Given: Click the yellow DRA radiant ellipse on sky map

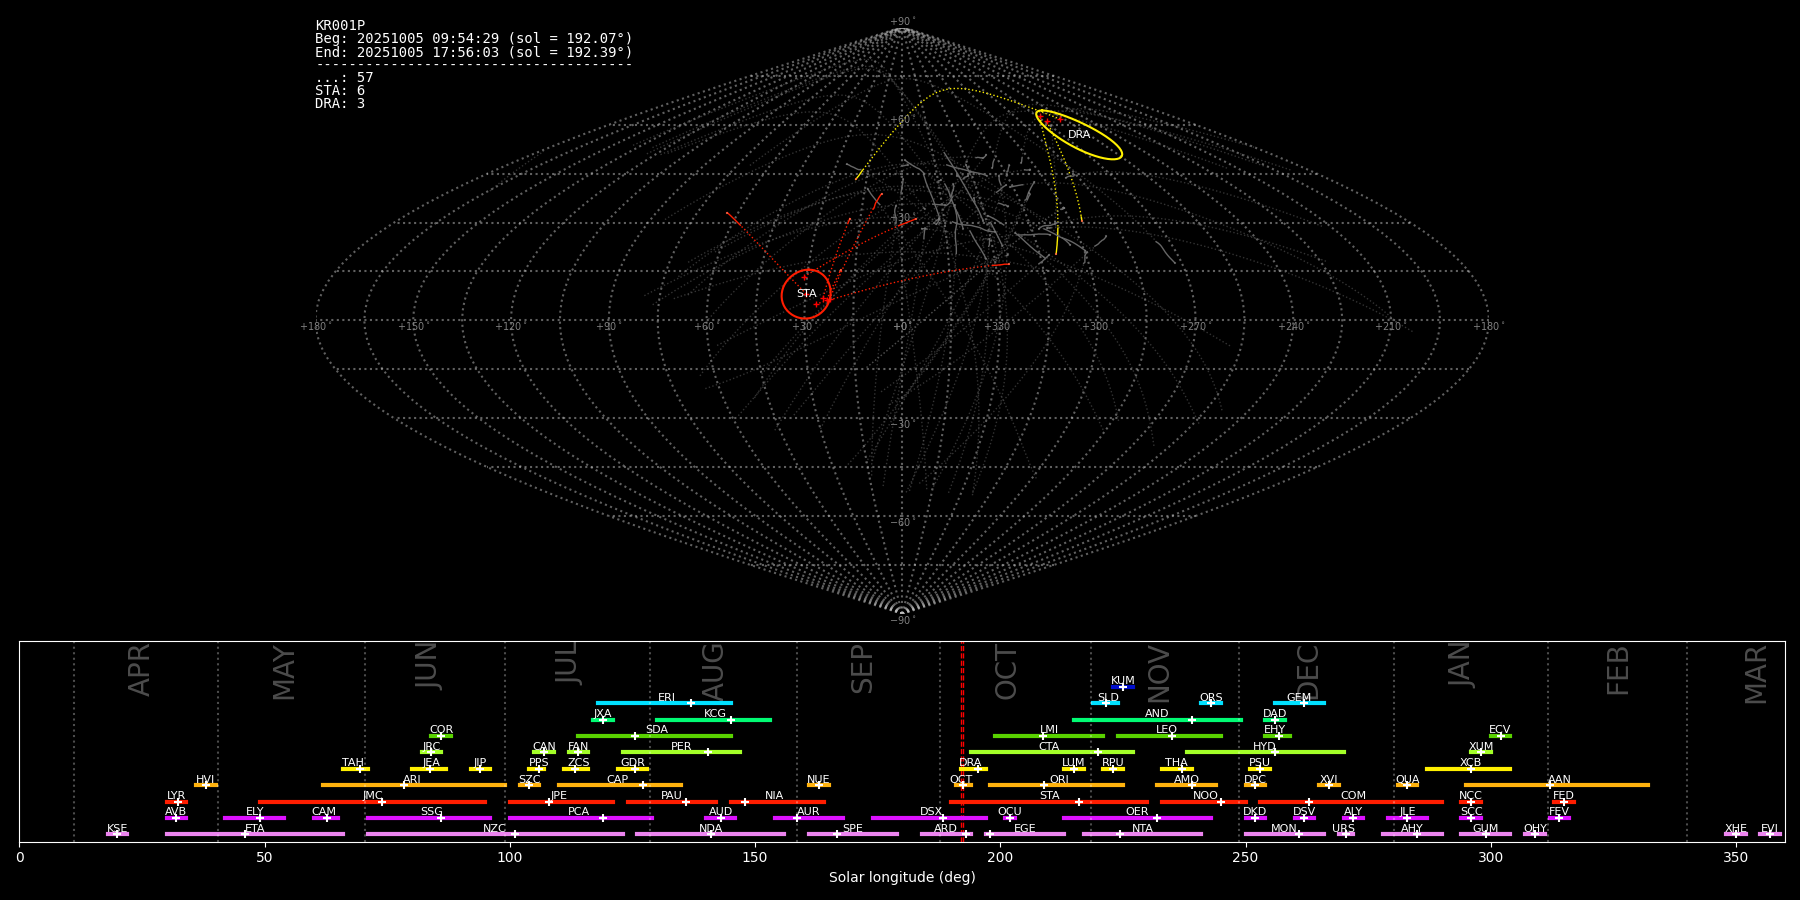Looking at the screenshot, I should 1079,135.
